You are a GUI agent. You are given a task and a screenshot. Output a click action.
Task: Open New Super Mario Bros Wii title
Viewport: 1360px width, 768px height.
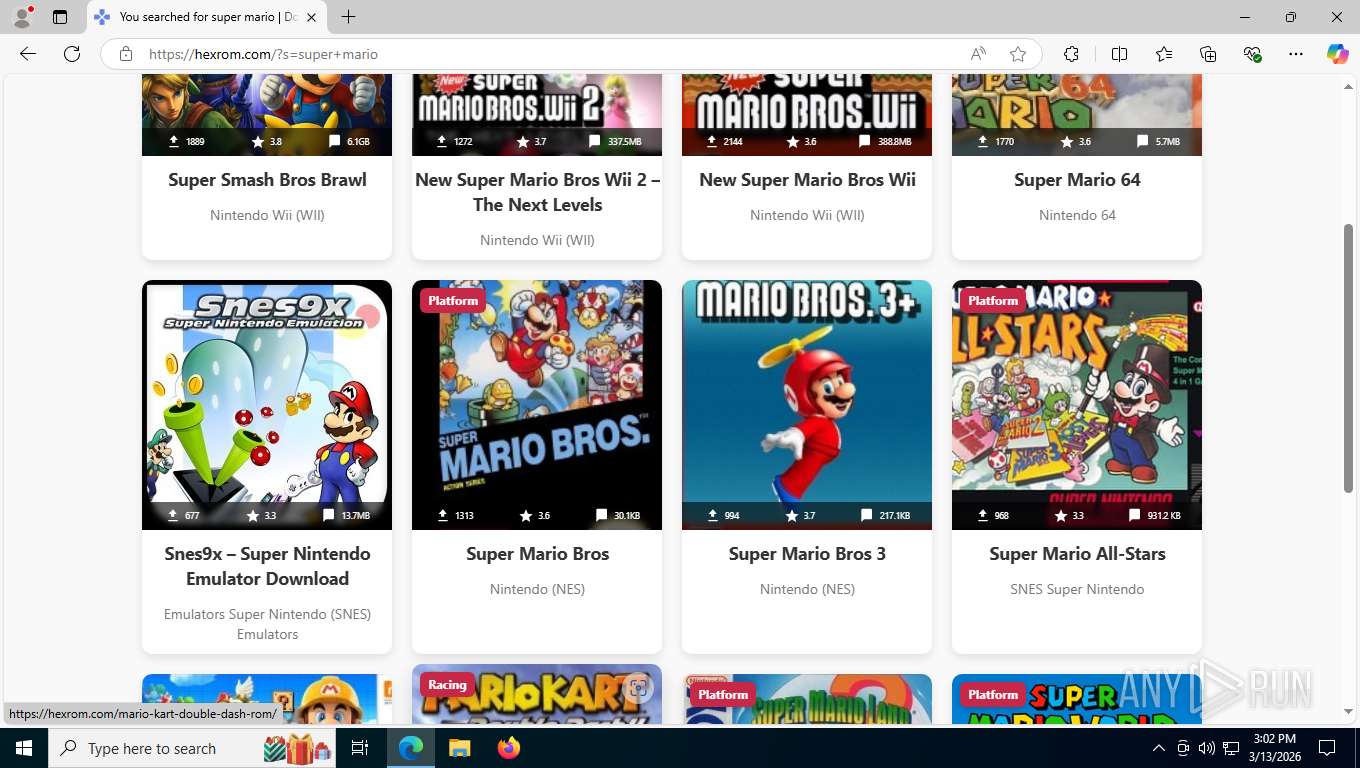click(x=807, y=180)
